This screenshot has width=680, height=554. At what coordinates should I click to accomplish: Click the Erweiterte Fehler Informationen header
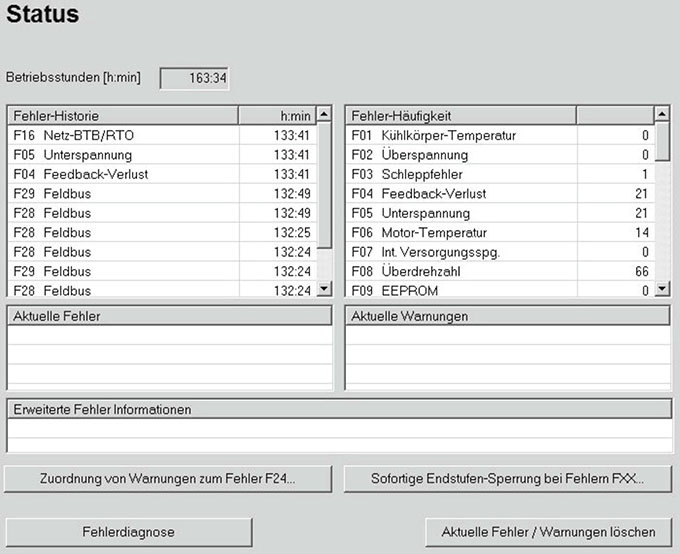pyautogui.click(x=338, y=409)
